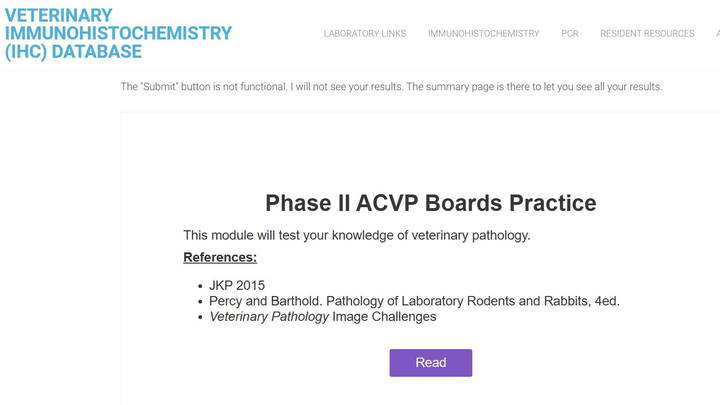
Task: Click the bullet before Percy and Barthold
Action: 201,302
